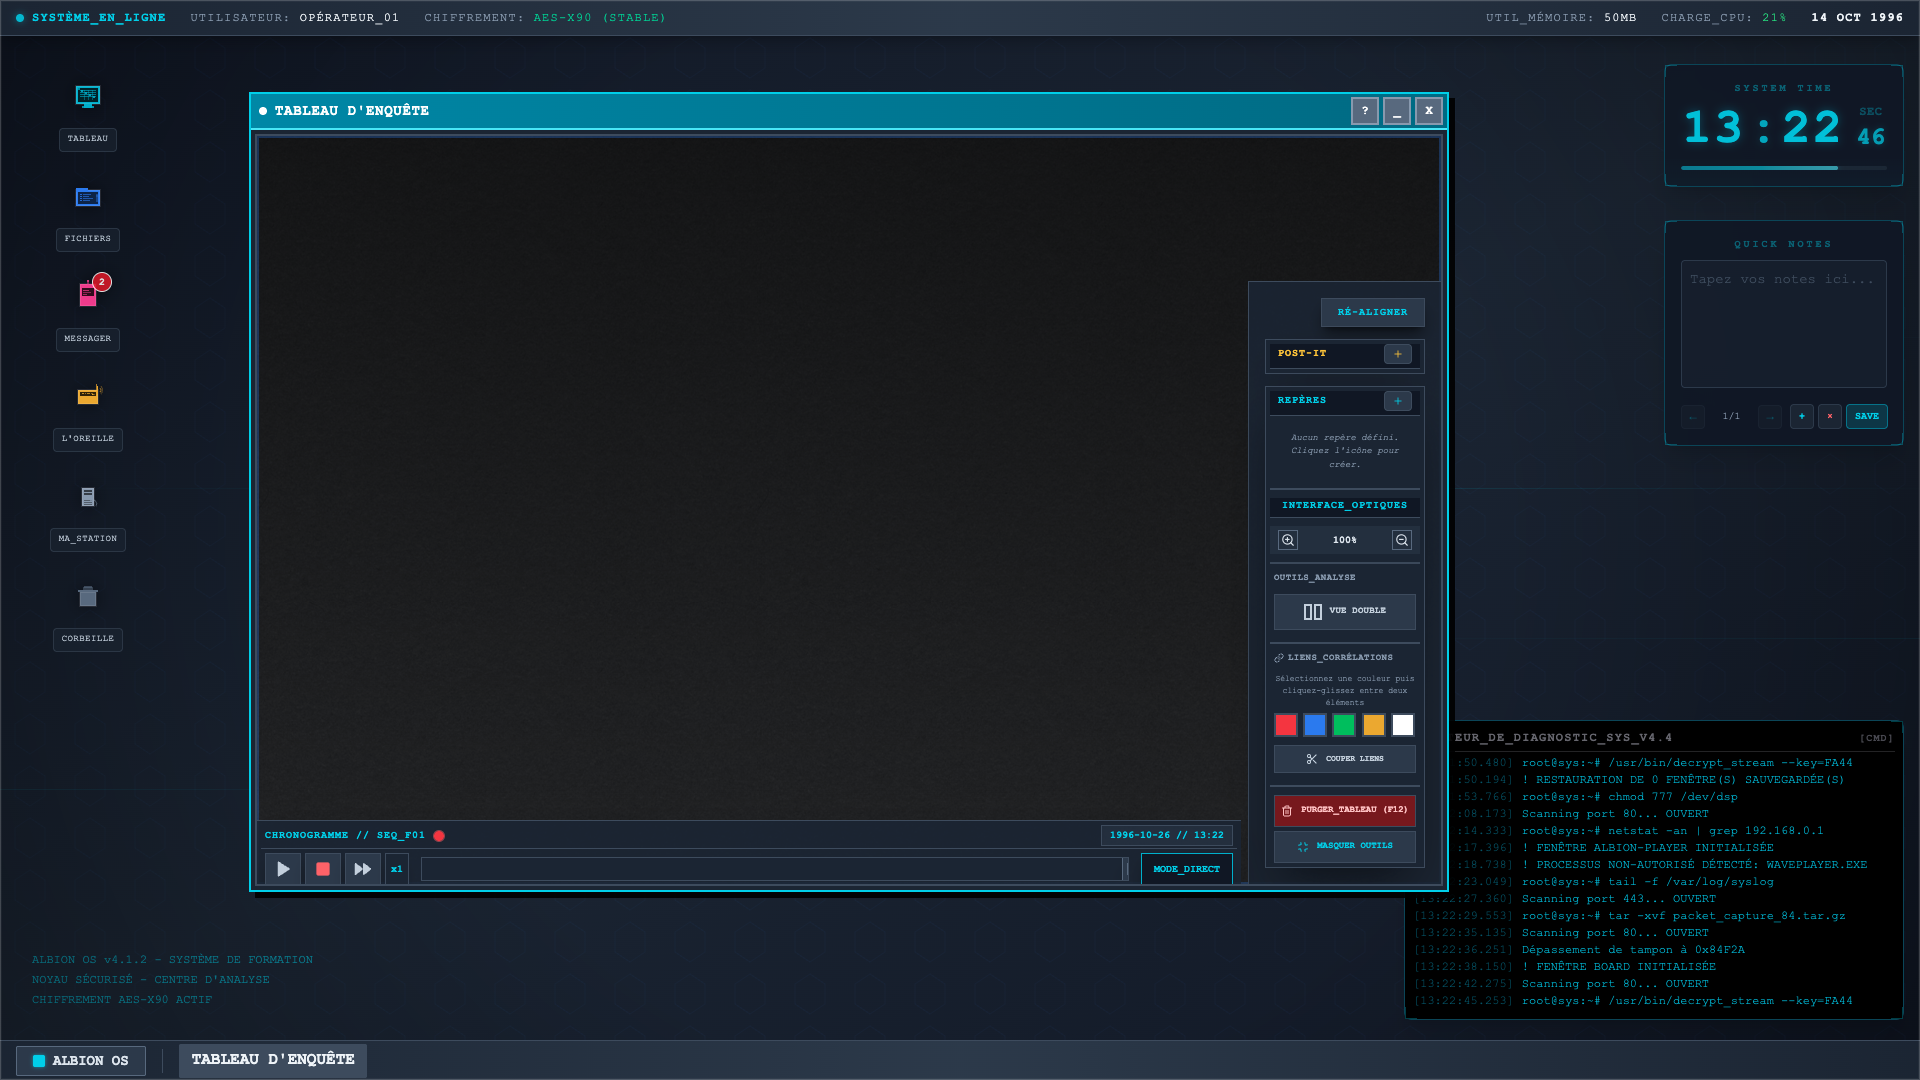Toggle Masquer Outils to hide tools
The image size is (1920, 1080).
coord(1344,846)
